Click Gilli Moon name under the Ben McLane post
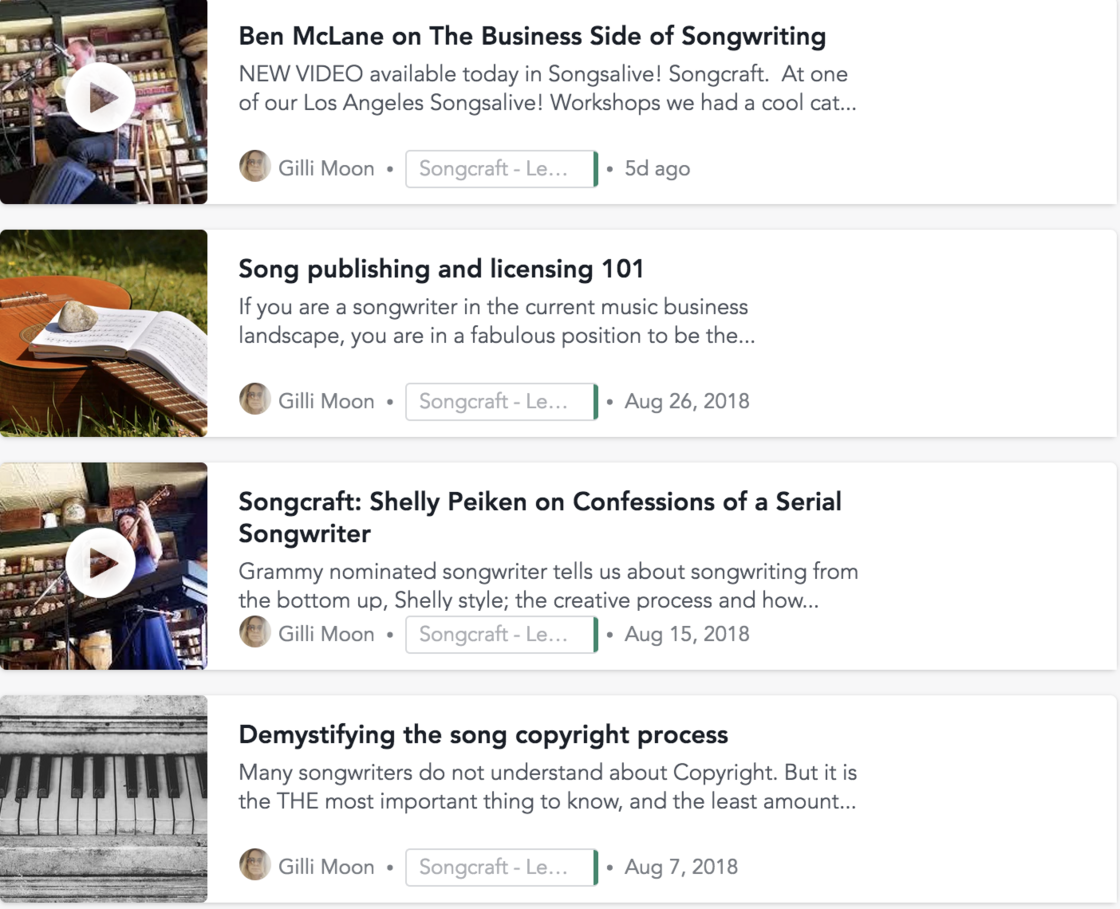1120x909 pixels. (x=326, y=169)
